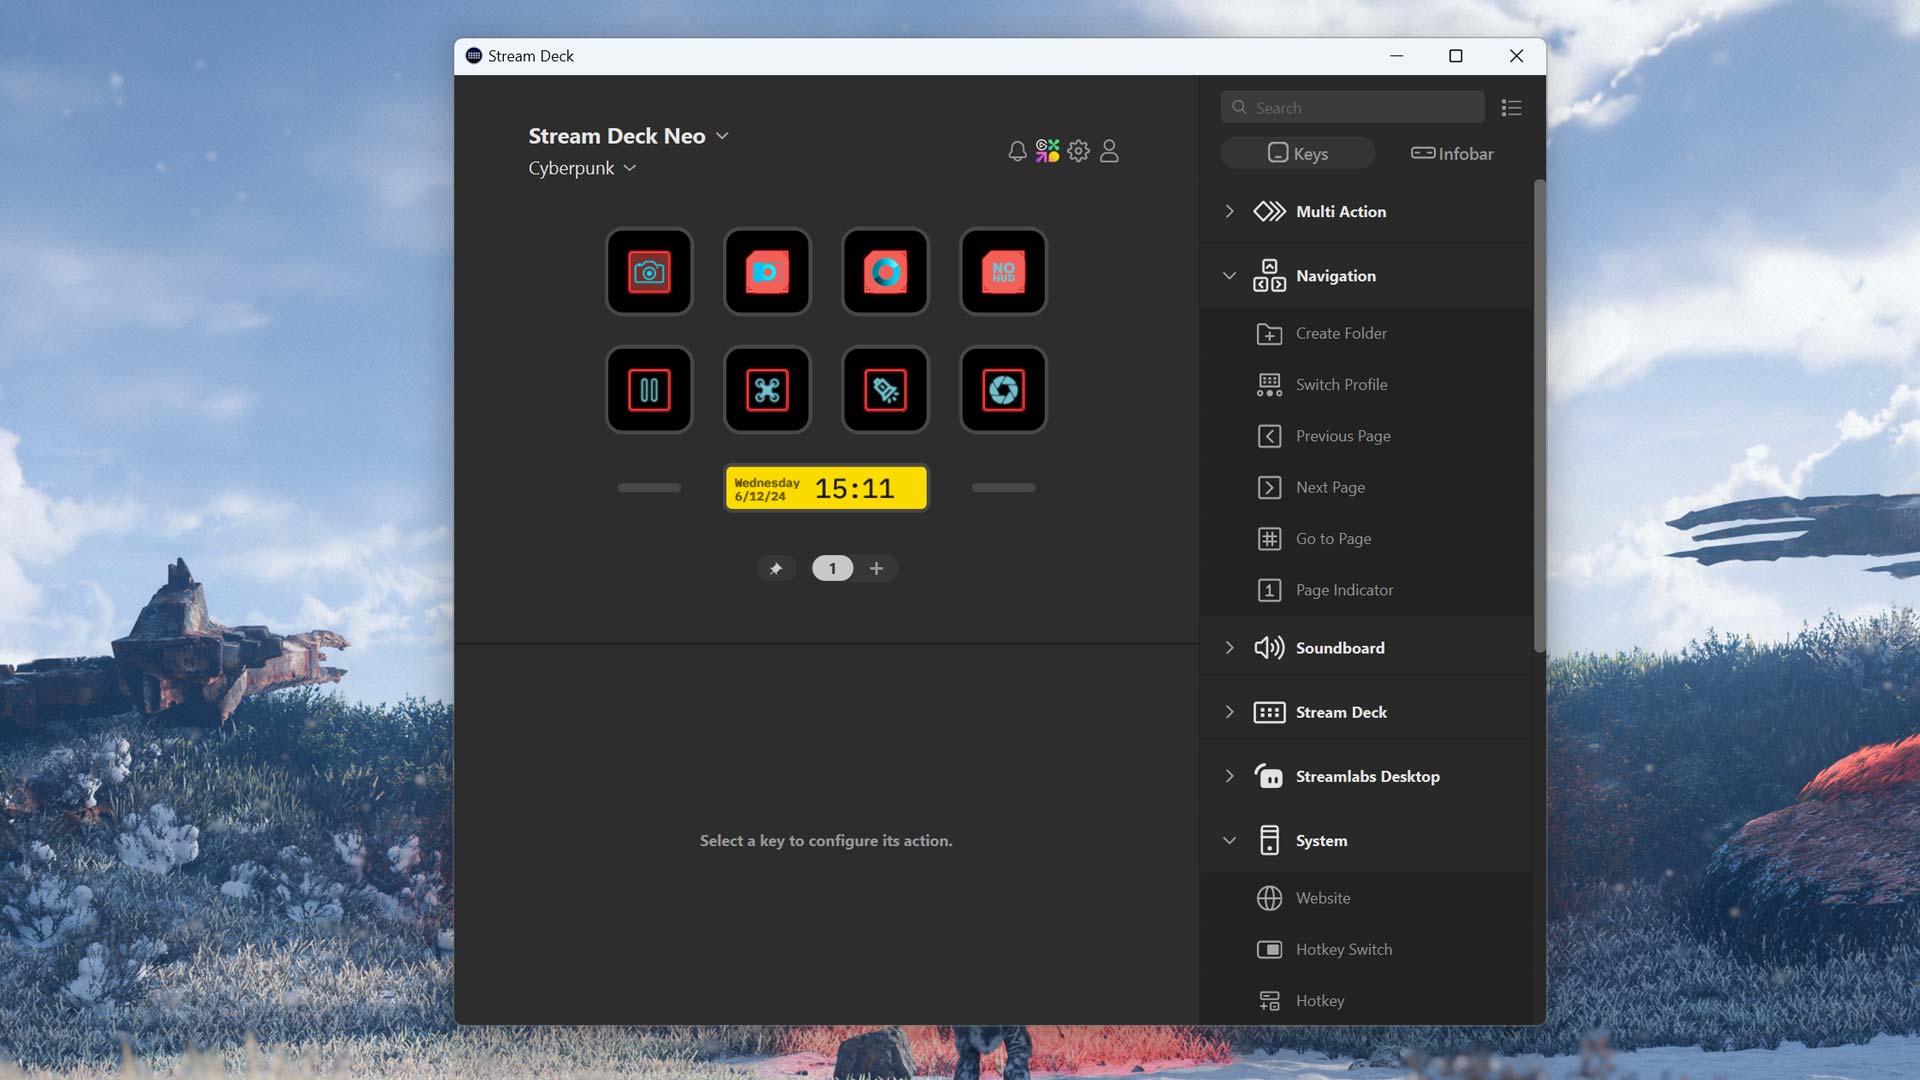This screenshot has height=1080, width=1920.
Task: Select the satellite tag key
Action: pyautogui.click(x=885, y=390)
